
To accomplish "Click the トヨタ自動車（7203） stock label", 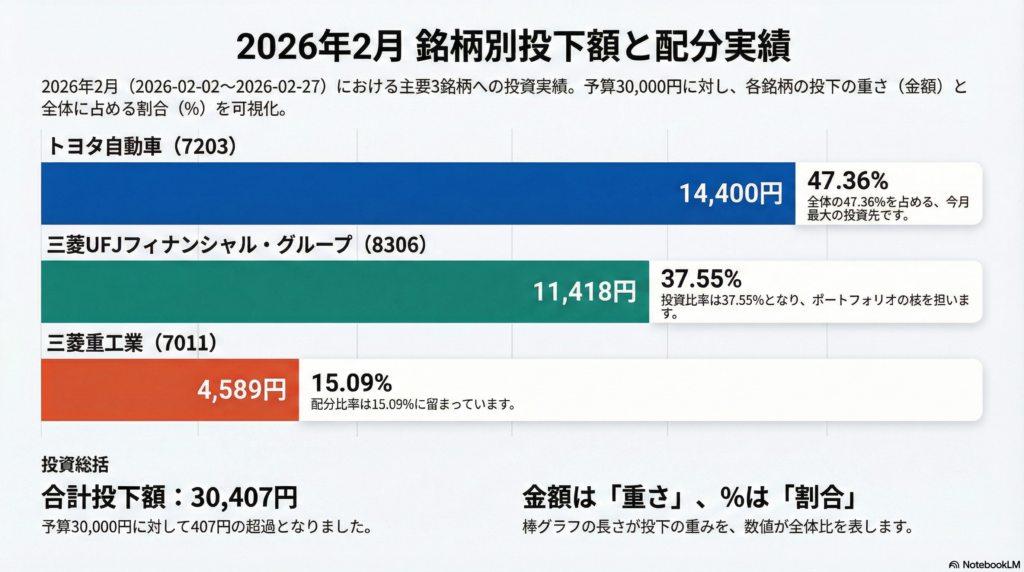I will click(142, 147).
